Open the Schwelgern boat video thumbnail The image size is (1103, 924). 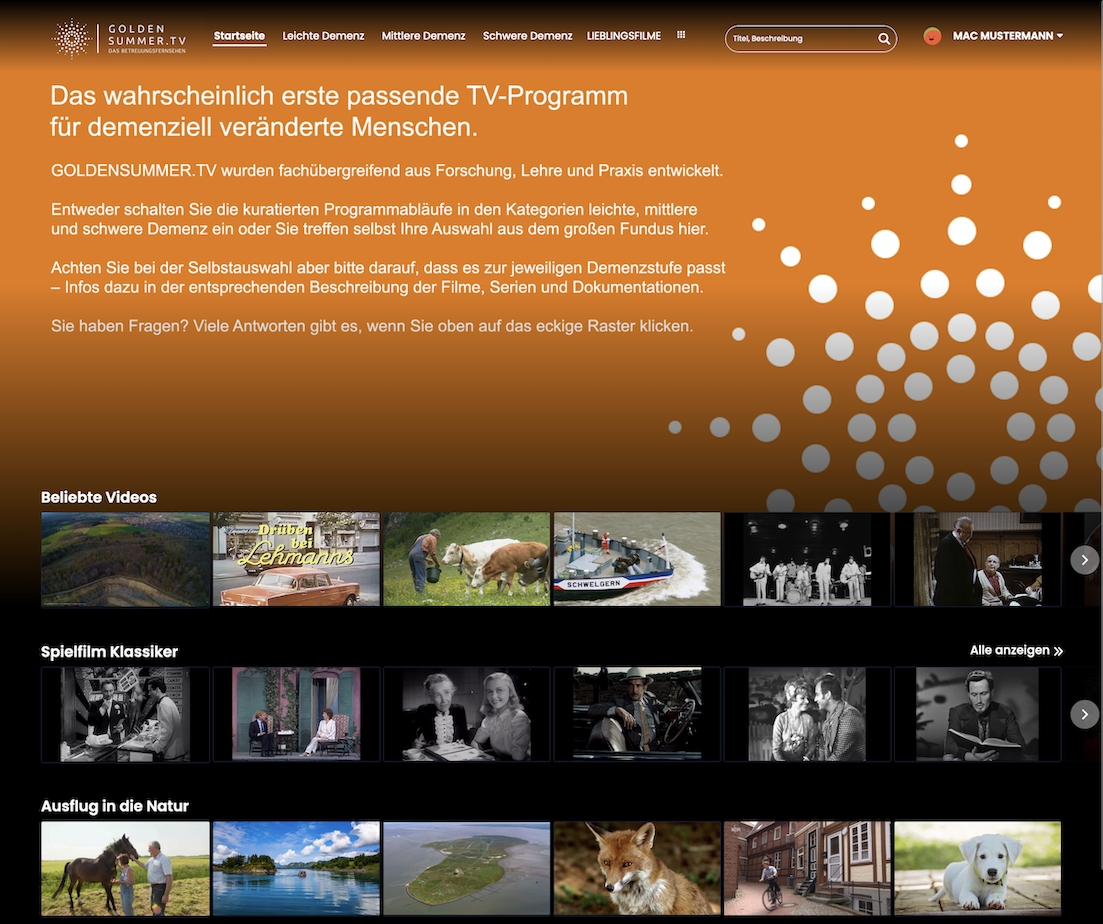[x=637, y=559]
